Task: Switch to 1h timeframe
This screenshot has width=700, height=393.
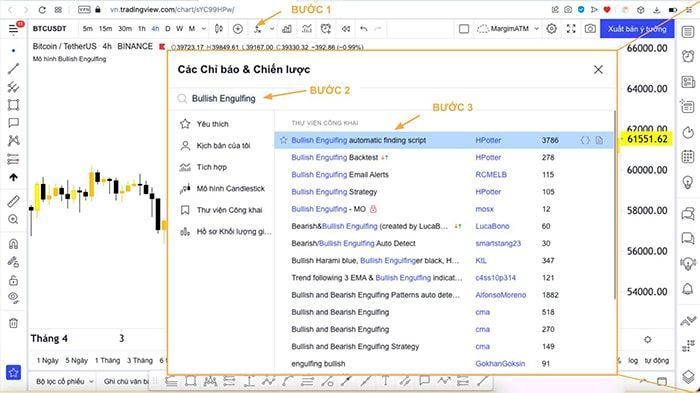Action: coord(142,29)
